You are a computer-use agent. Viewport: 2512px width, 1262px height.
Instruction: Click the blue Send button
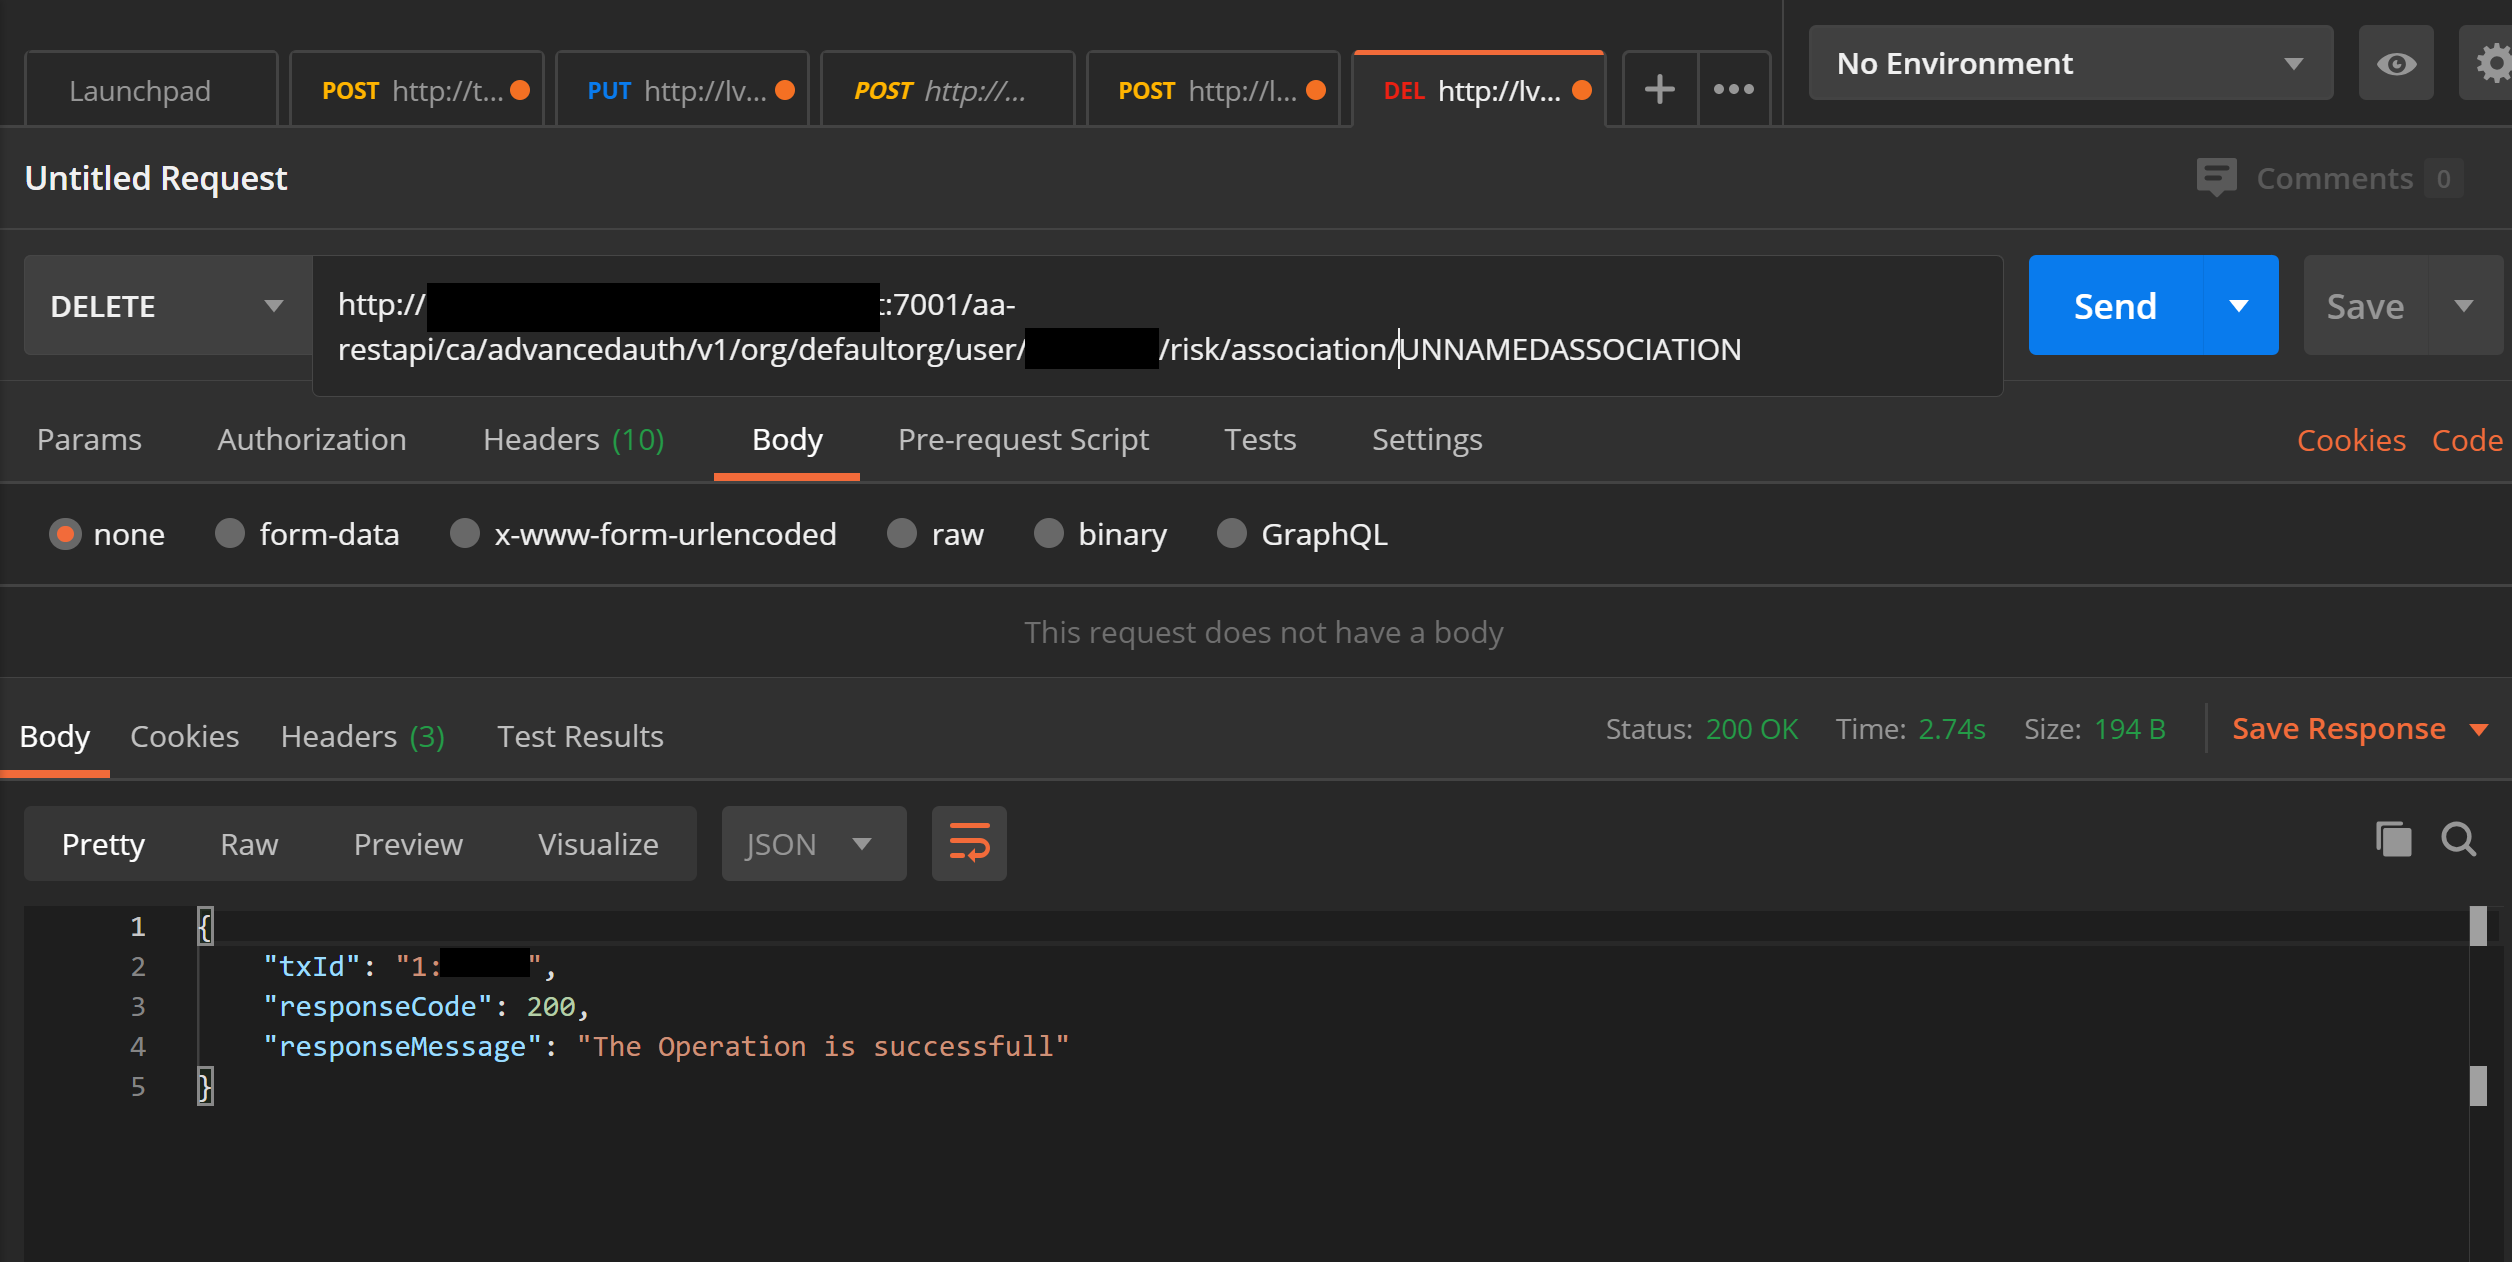click(x=2114, y=306)
